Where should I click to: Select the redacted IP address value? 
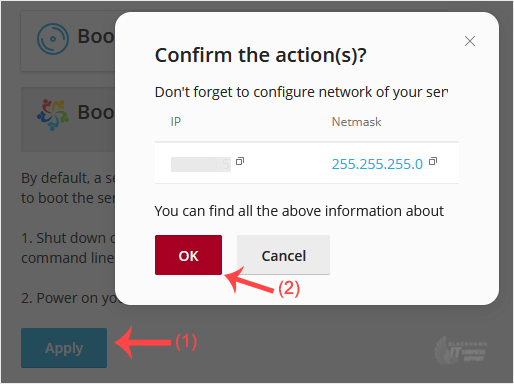click(x=201, y=164)
